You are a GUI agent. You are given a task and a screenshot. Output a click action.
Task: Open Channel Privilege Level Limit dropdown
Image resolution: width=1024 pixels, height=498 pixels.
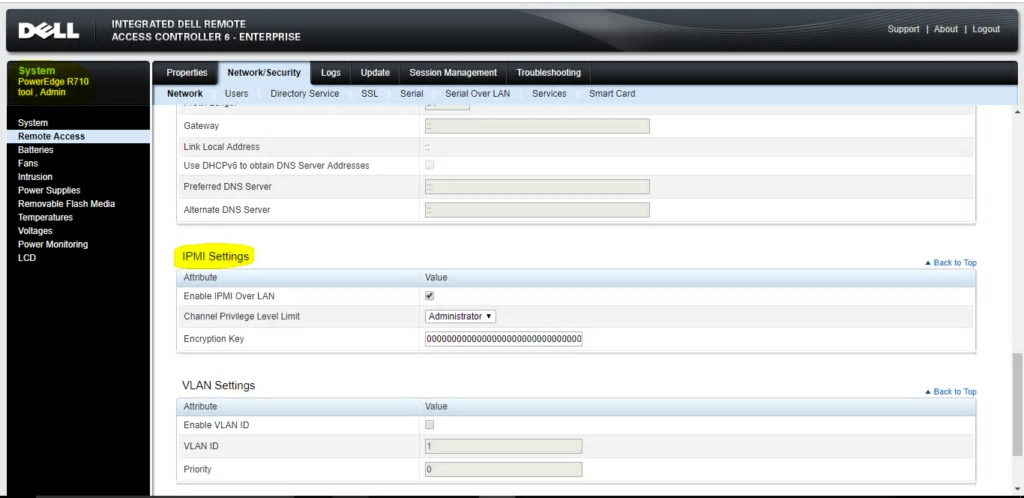(x=460, y=317)
